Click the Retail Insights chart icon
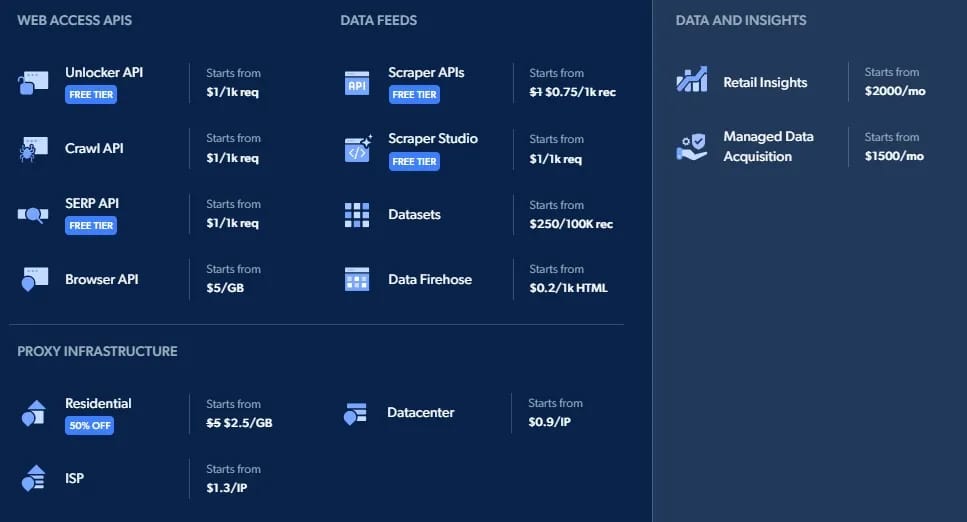This screenshot has height=522, width=967. (692, 79)
